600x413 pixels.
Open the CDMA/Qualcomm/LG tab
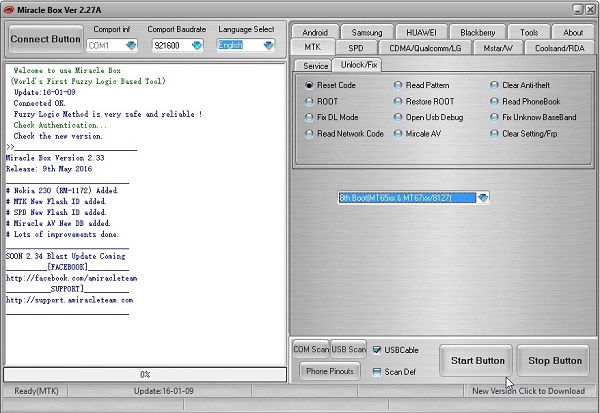pyautogui.click(x=424, y=47)
